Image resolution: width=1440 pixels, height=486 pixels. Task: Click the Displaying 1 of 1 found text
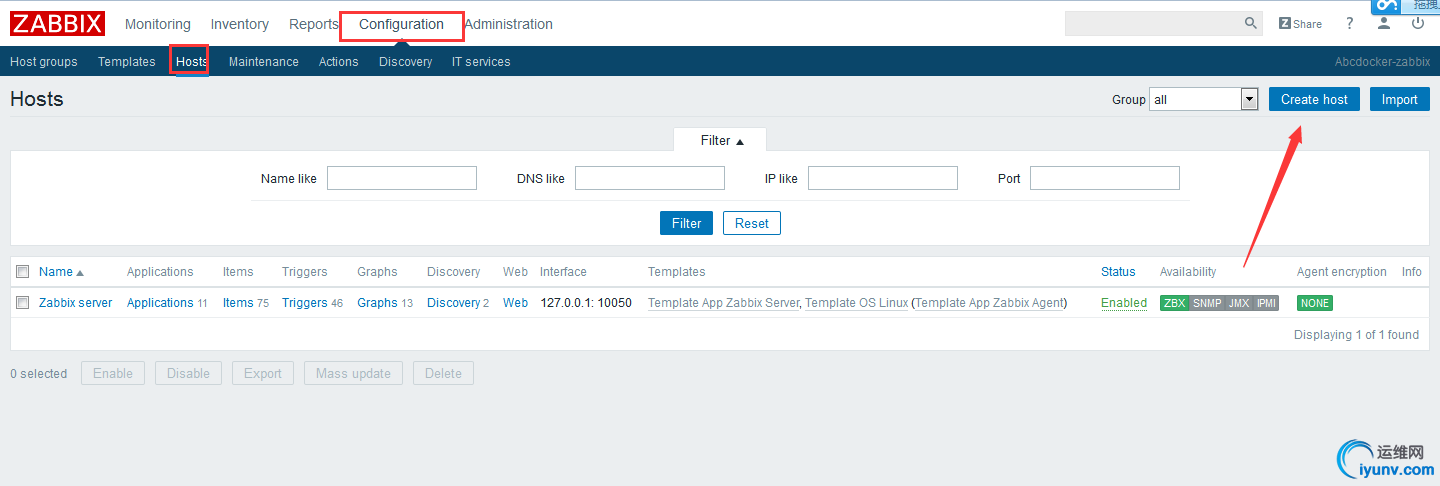pos(1356,335)
